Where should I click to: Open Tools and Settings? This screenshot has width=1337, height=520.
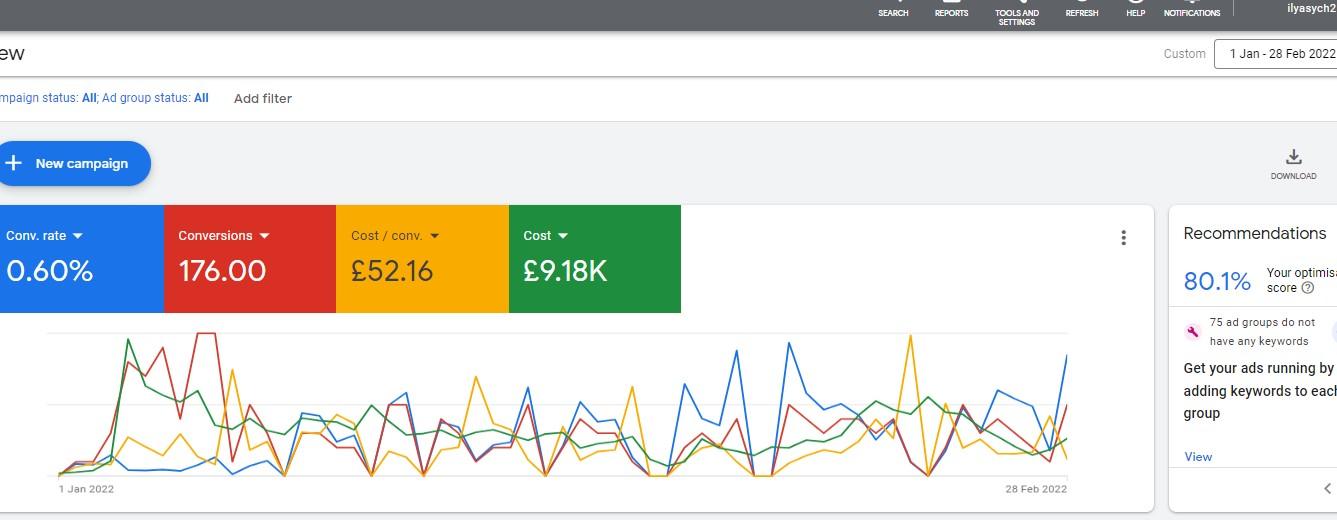tap(1017, 12)
